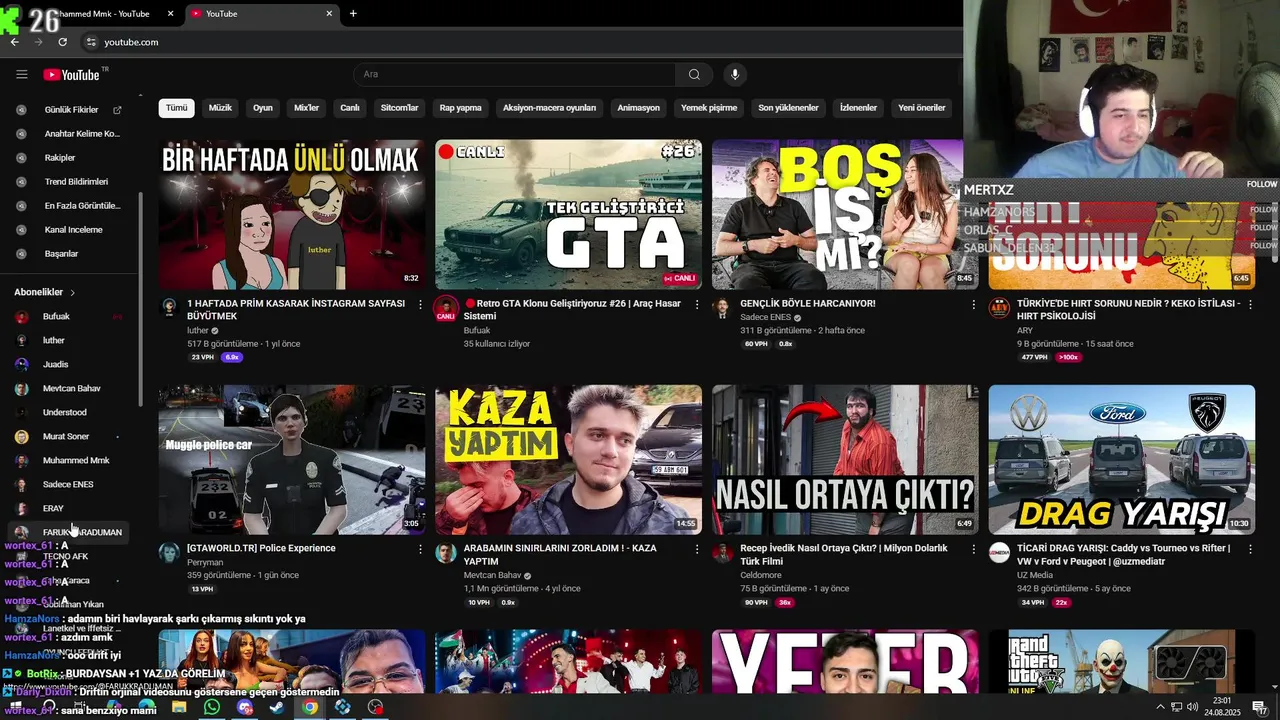Click the icon beside Trend Bildirimleri
Screen dimensions: 1280x720
click(x=21, y=182)
